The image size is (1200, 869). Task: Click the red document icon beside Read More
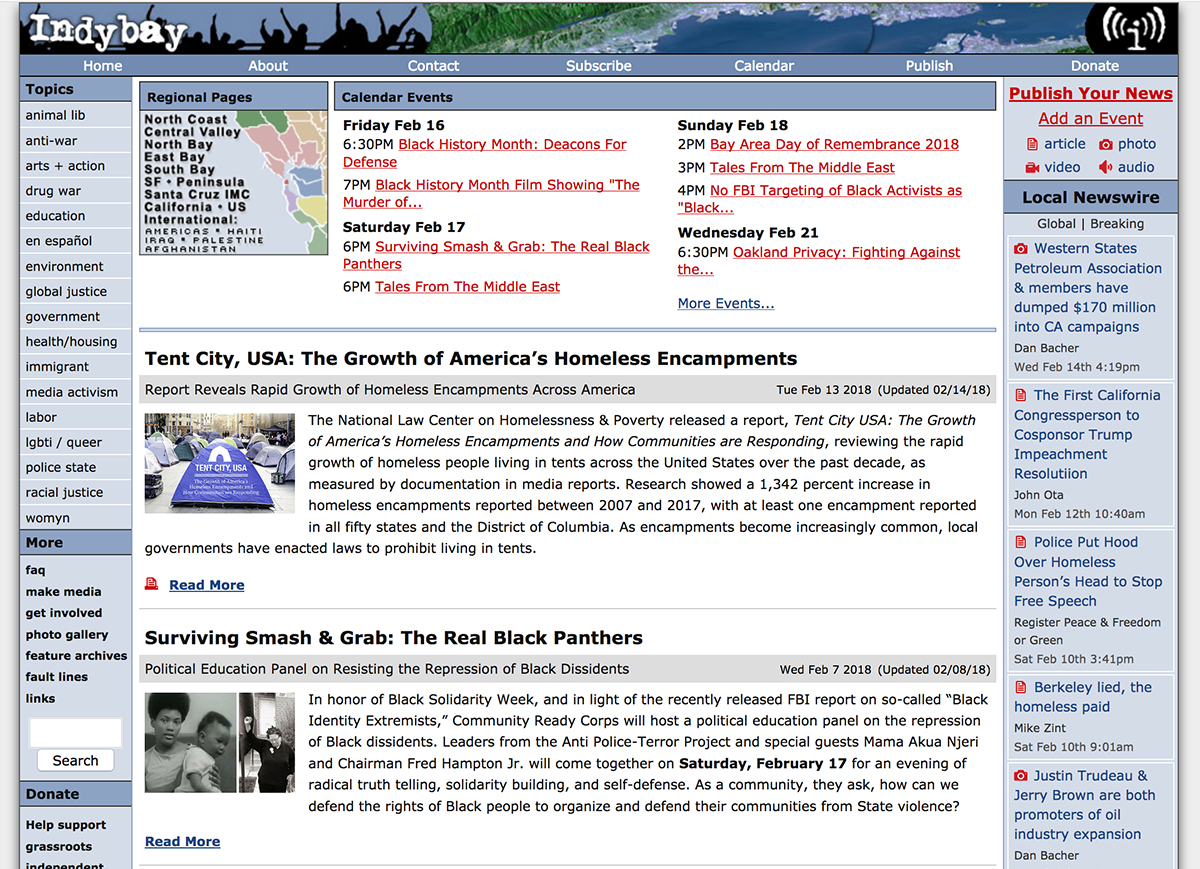152,584
